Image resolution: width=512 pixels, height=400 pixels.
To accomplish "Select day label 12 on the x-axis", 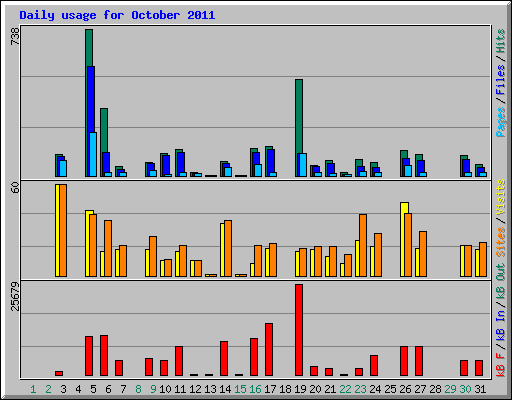I will coord(195,389).
